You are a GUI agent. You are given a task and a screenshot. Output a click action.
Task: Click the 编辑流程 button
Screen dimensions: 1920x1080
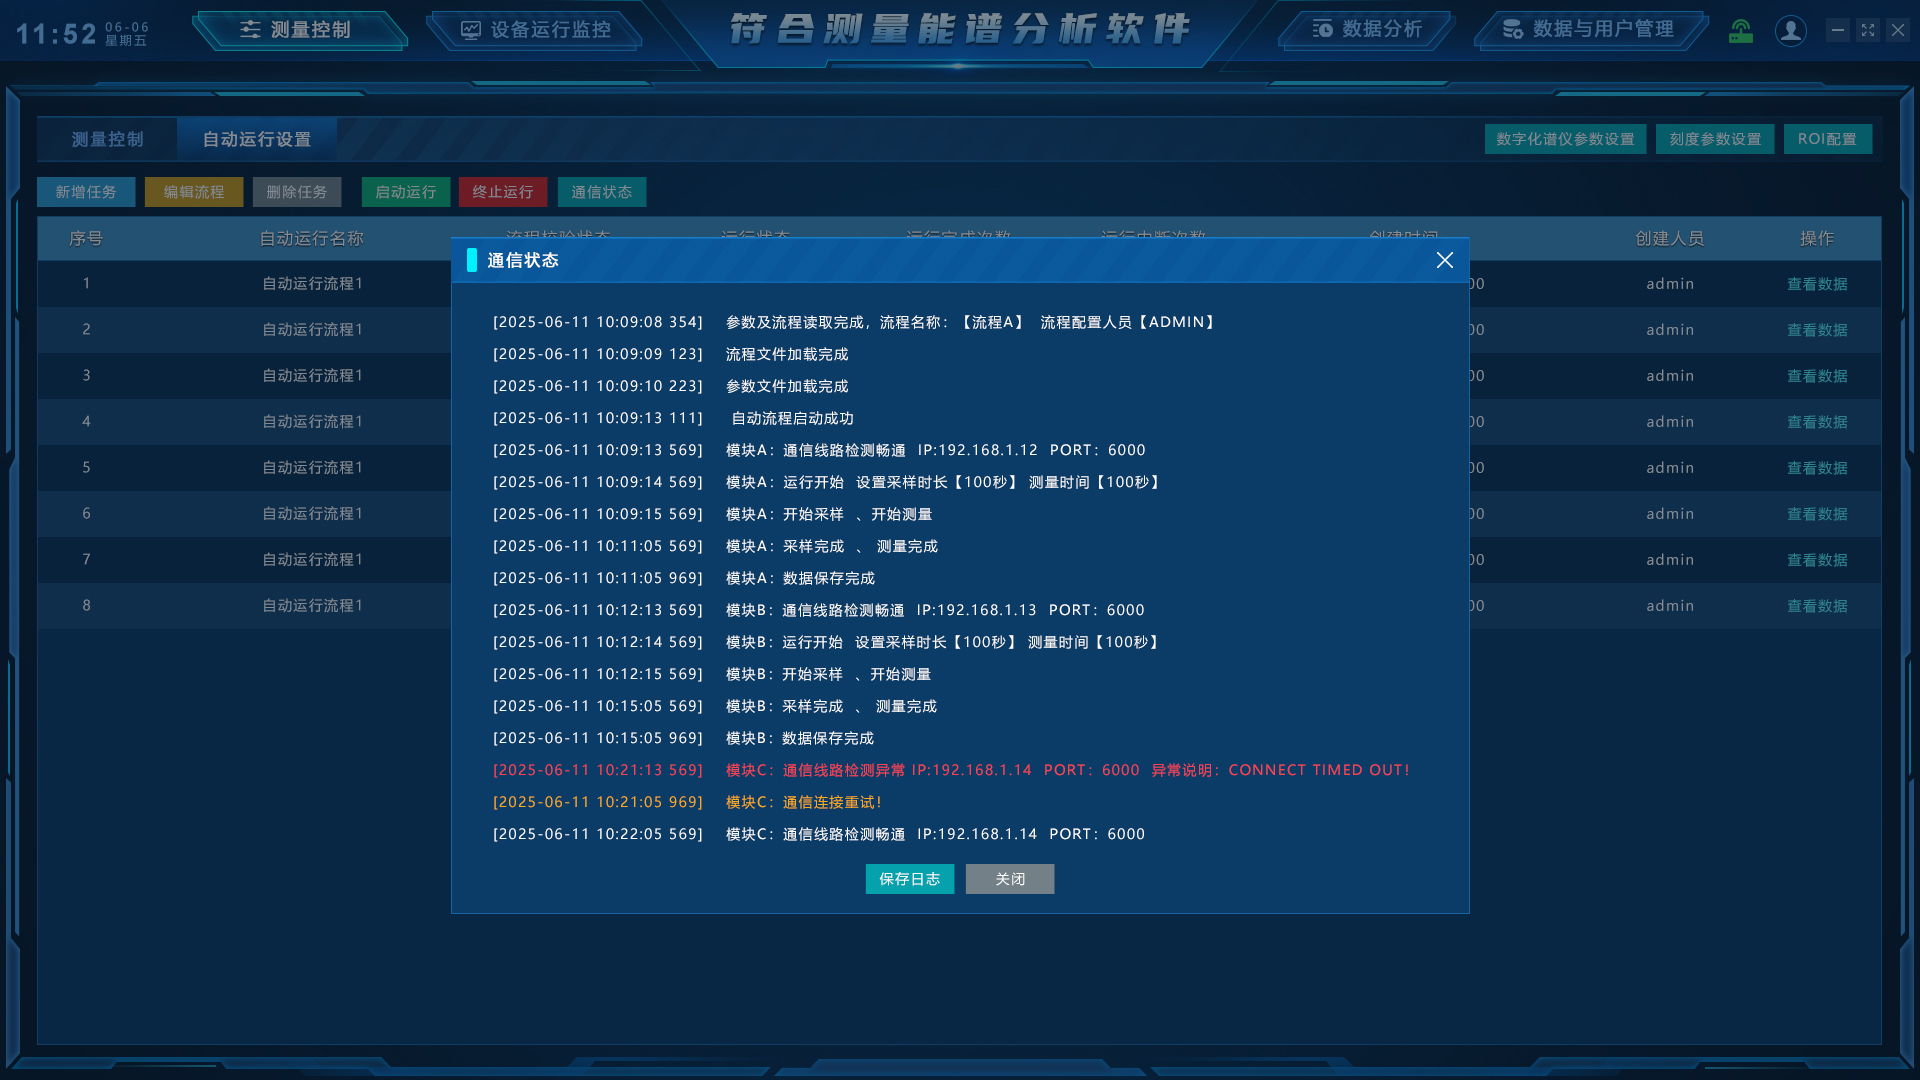click(x=194, y=192)
